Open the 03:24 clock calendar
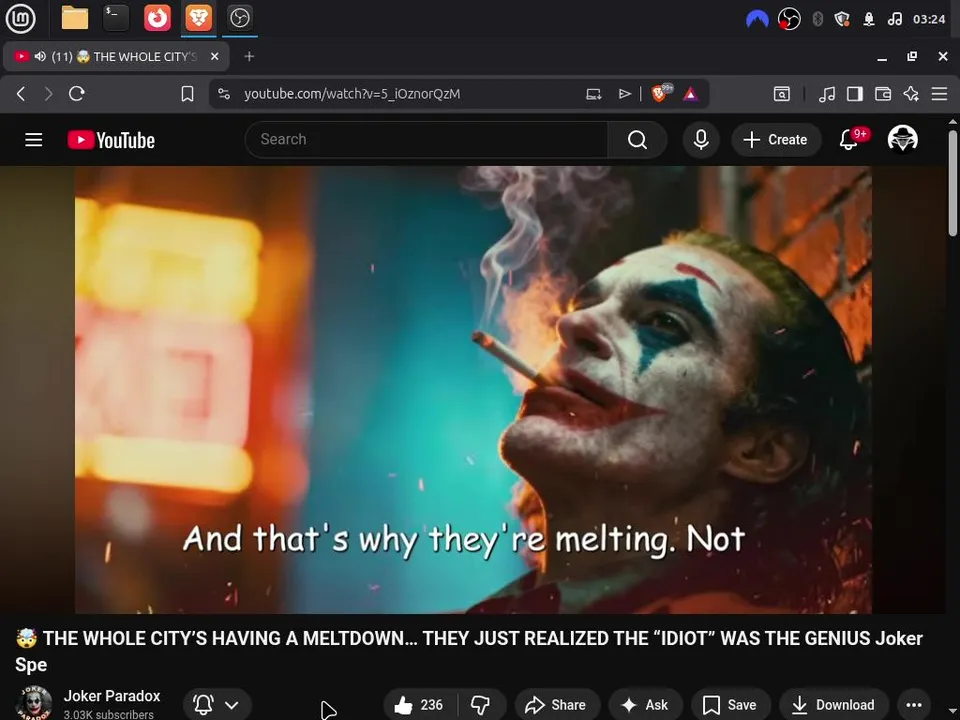Image resolution: width=960 pixels, height=720 pixels. [929, 20]
